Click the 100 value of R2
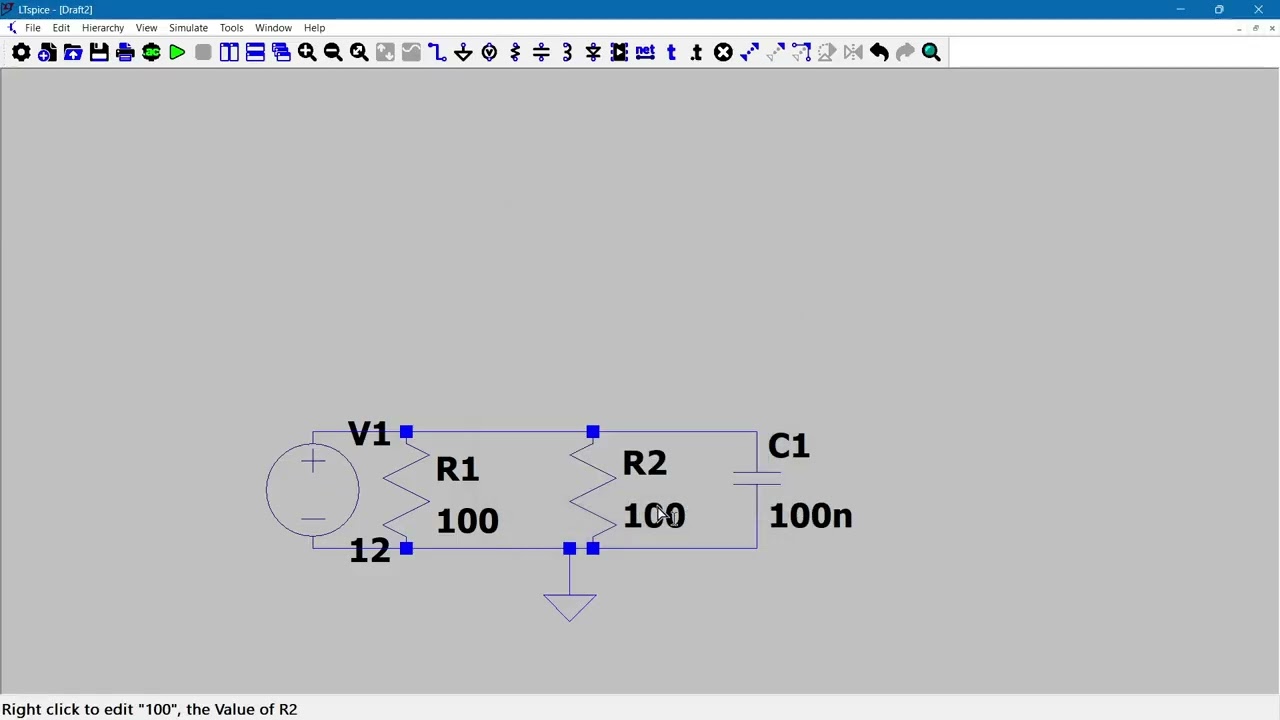The image size is (1280, 720). (x=654, y=516)
